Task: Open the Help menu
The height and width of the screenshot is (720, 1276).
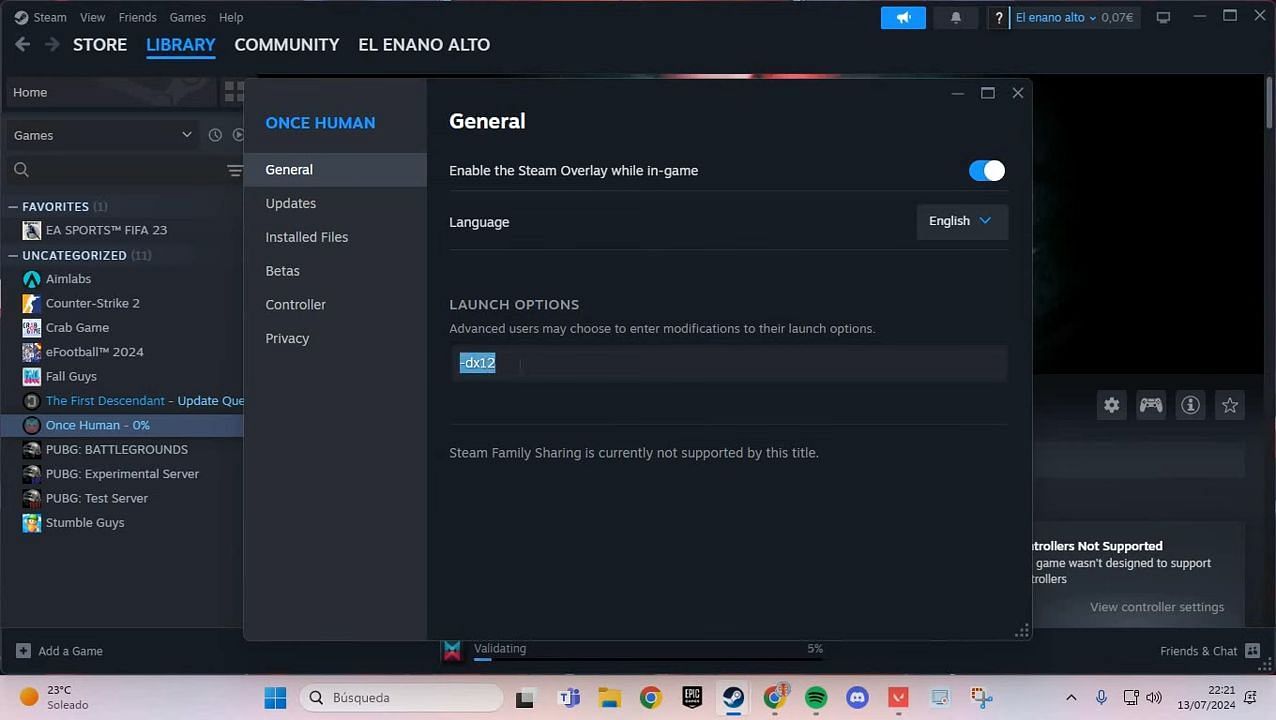Action: [x=231, y=17]
